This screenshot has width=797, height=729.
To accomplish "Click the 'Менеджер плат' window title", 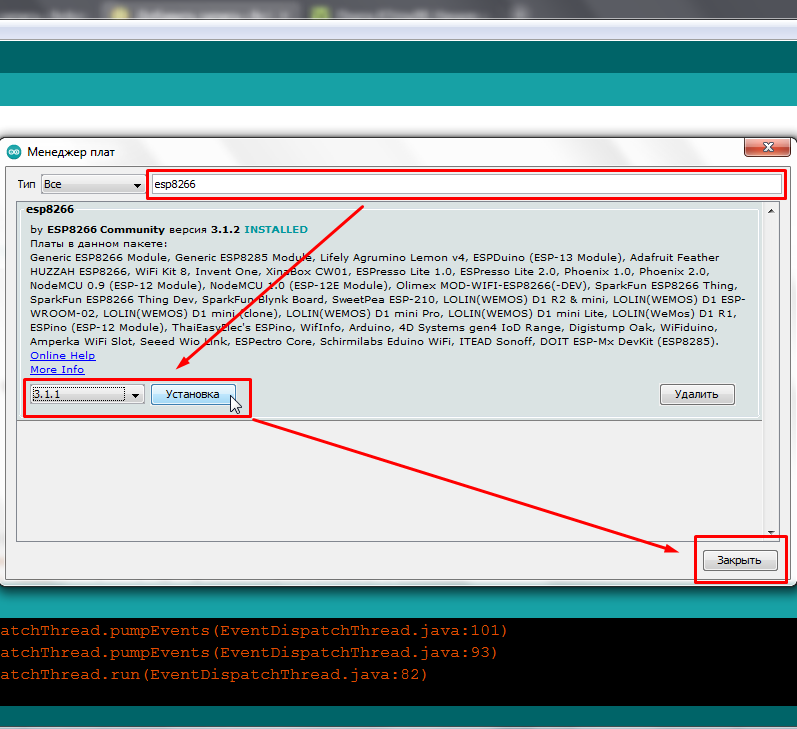I will click(x=71, y=152).
